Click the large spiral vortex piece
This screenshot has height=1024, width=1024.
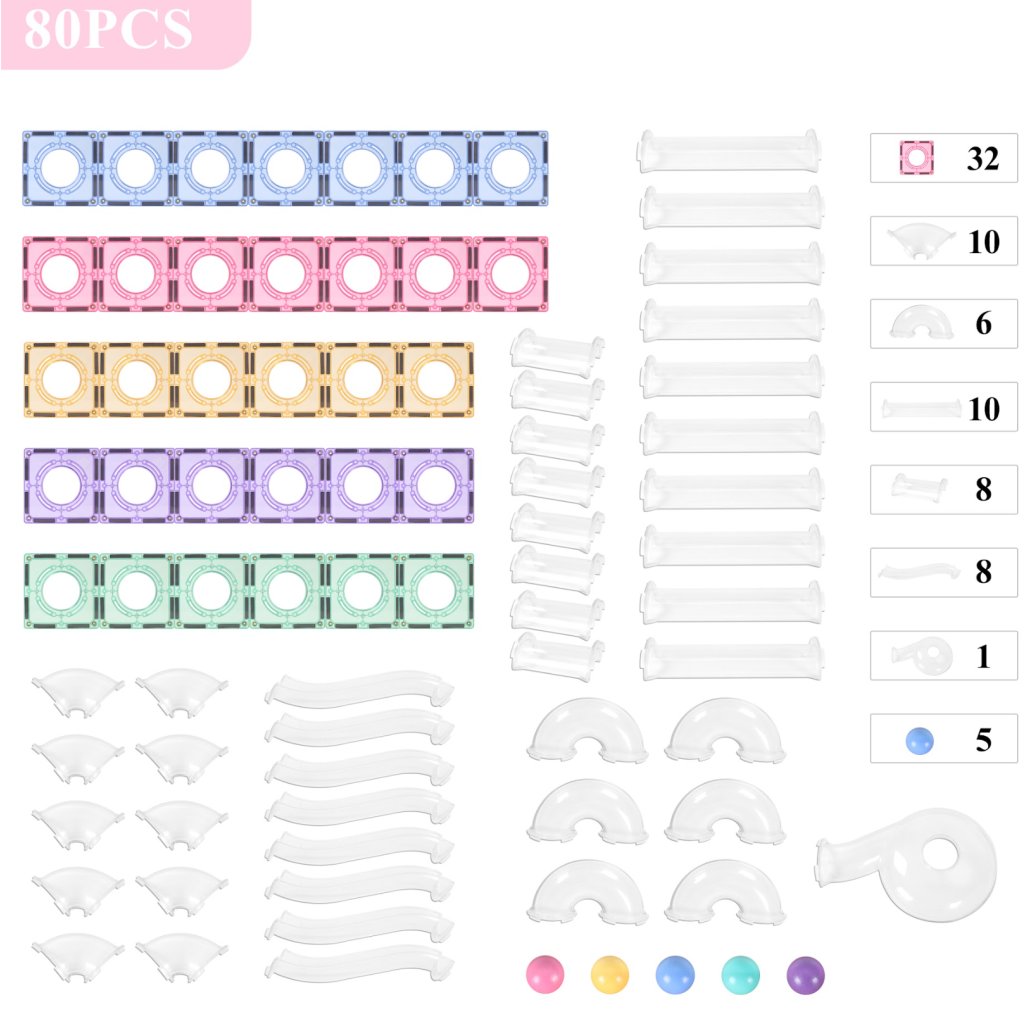(912, 863)
